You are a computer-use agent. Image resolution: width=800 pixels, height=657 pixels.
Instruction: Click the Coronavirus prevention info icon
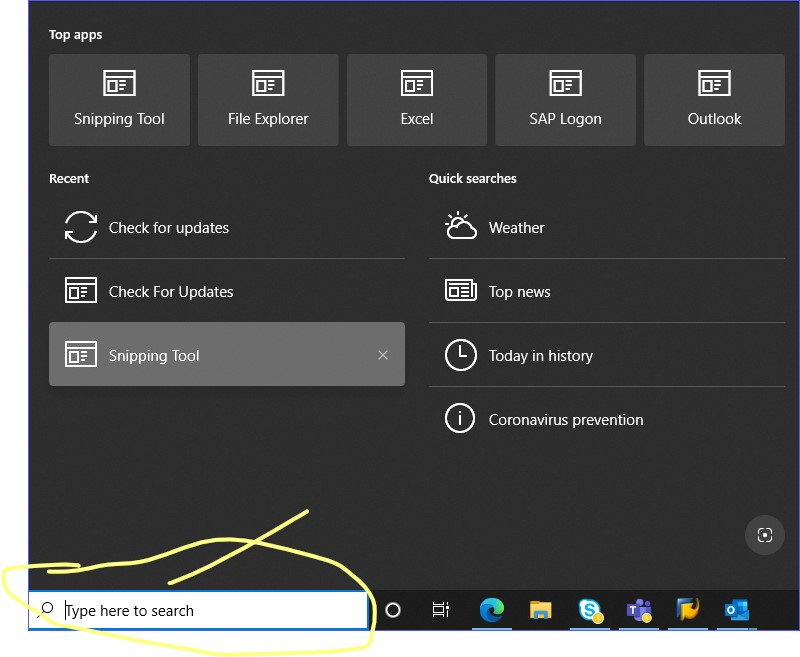click(460, 418)
